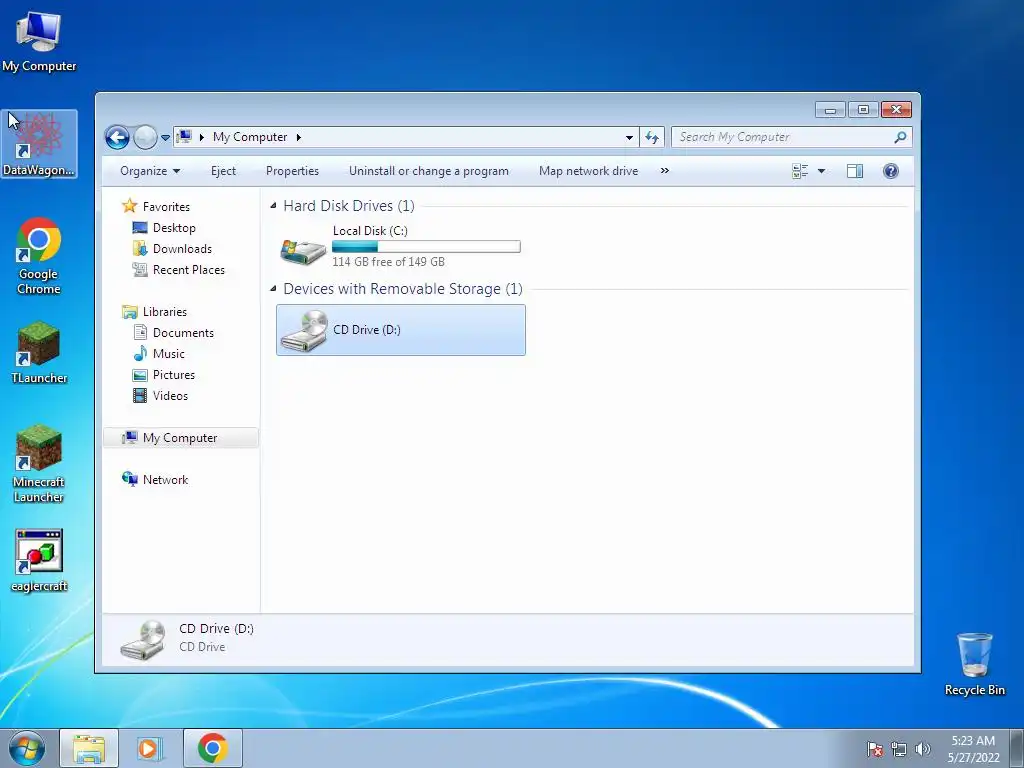Click Eject in the toolbar
Screen dimensions: 1024x768
click(223, 171)
